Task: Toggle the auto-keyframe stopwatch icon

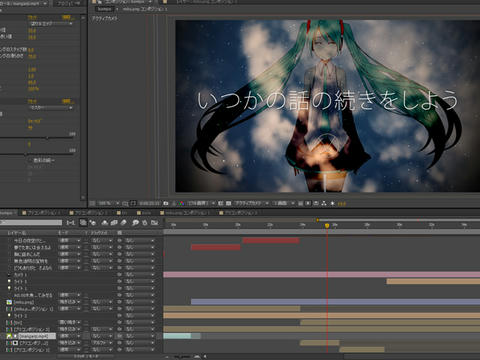Action: tap(145, 223)
